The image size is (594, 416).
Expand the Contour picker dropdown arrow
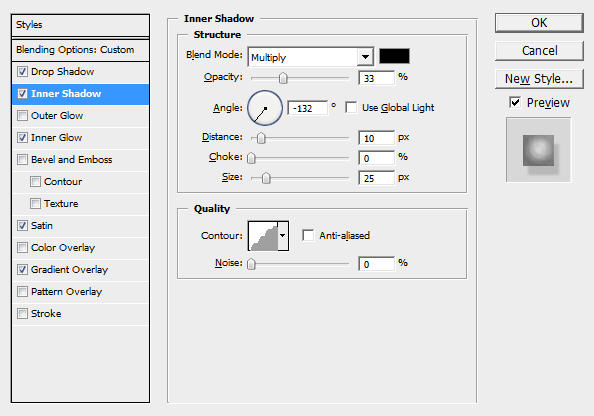click(283, 236)
